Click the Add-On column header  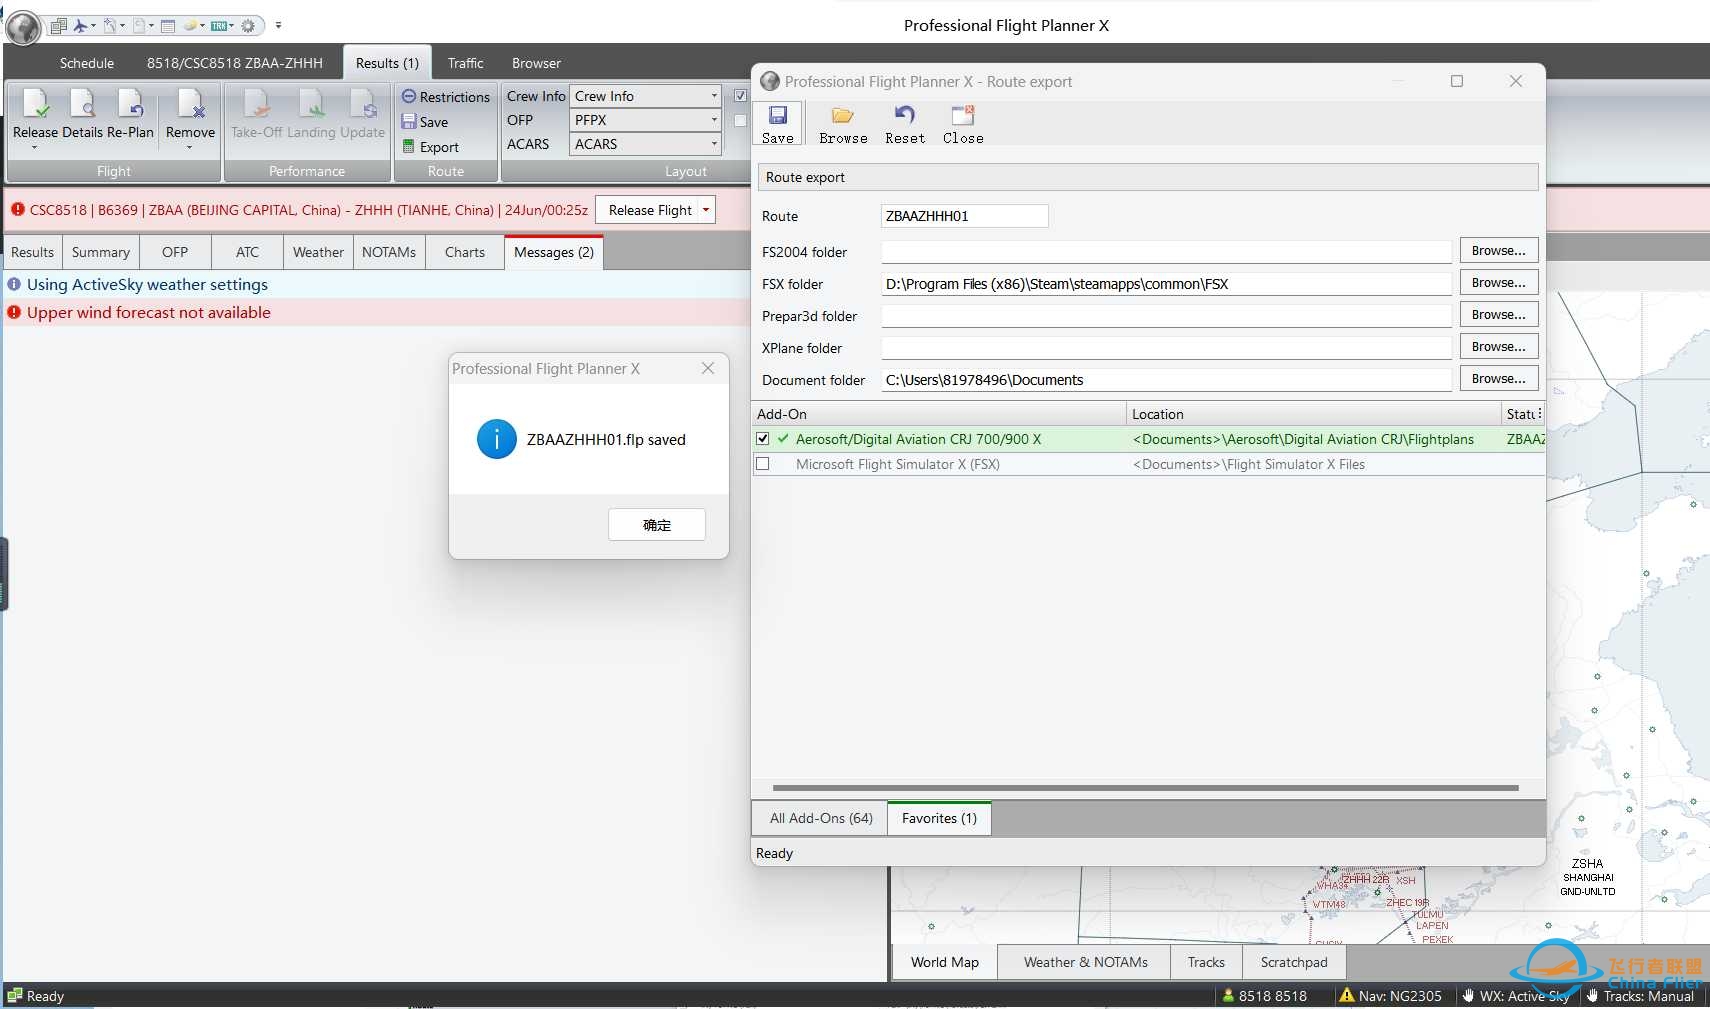[x=939, y=414]
